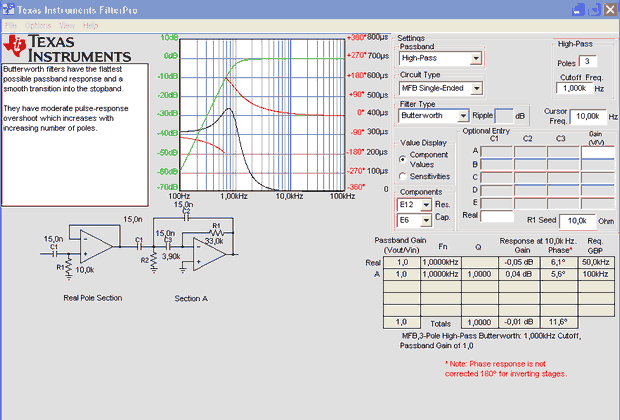Click the 'Real Pole Section' label

pos(93,298)
